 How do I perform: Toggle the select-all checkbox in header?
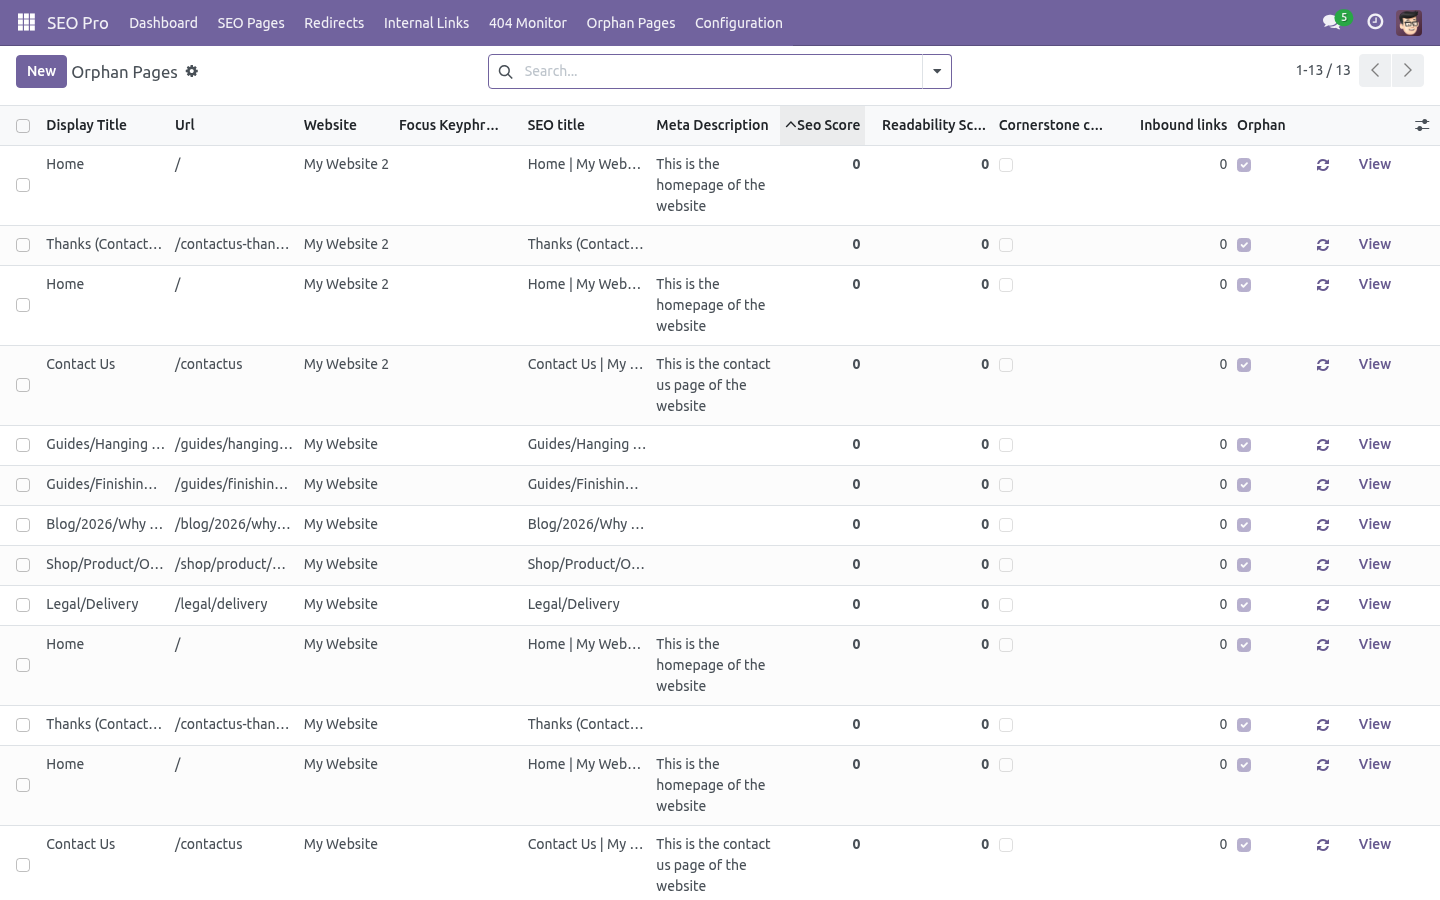click(23, 126)
